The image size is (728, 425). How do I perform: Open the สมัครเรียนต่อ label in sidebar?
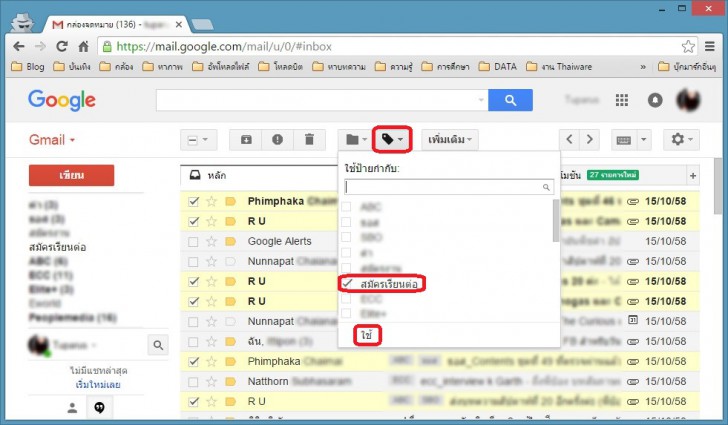58,247
